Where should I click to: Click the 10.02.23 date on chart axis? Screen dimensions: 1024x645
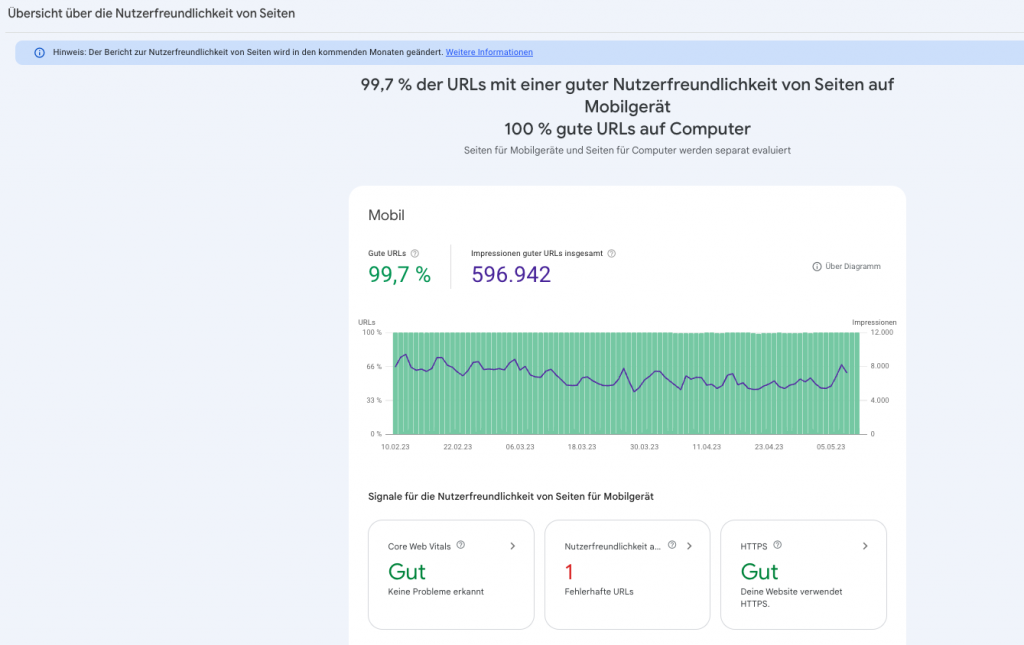[x=395, y=448]
